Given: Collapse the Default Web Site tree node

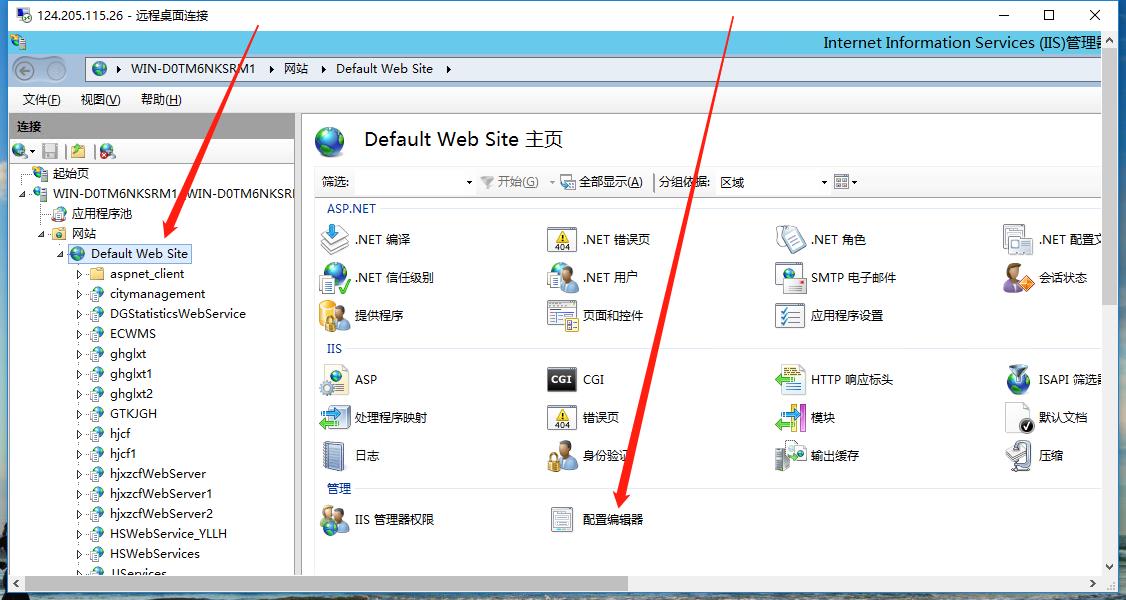Looking at the screenshot, I should pyautogui.click(x=60, y=254).
